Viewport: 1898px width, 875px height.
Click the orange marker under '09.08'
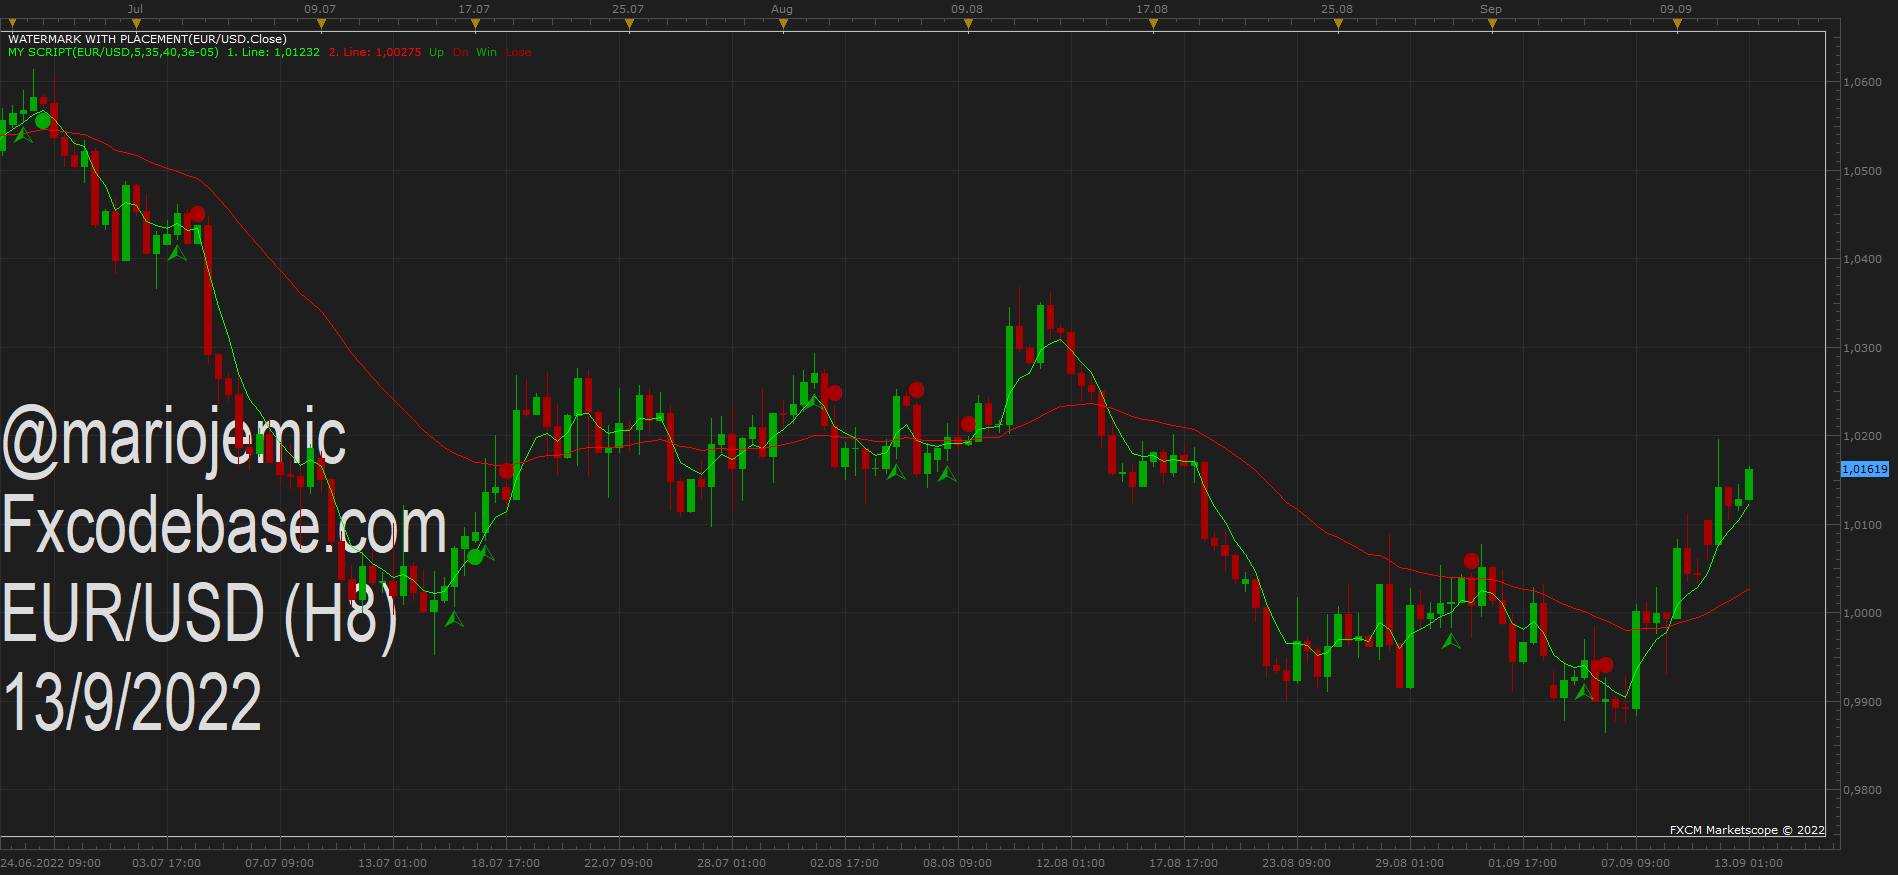[x=968, y=25]
